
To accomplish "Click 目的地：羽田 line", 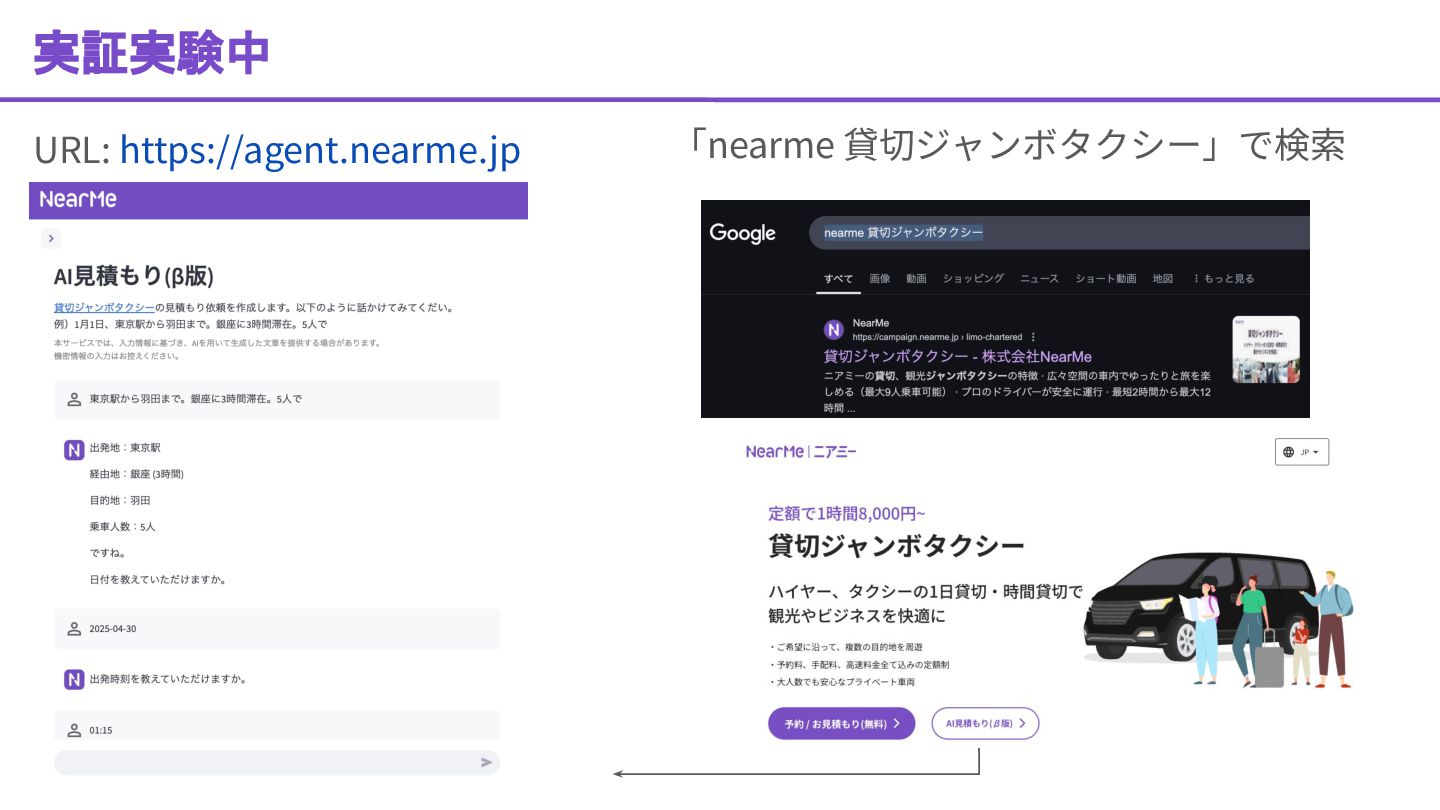I will 120,500.
